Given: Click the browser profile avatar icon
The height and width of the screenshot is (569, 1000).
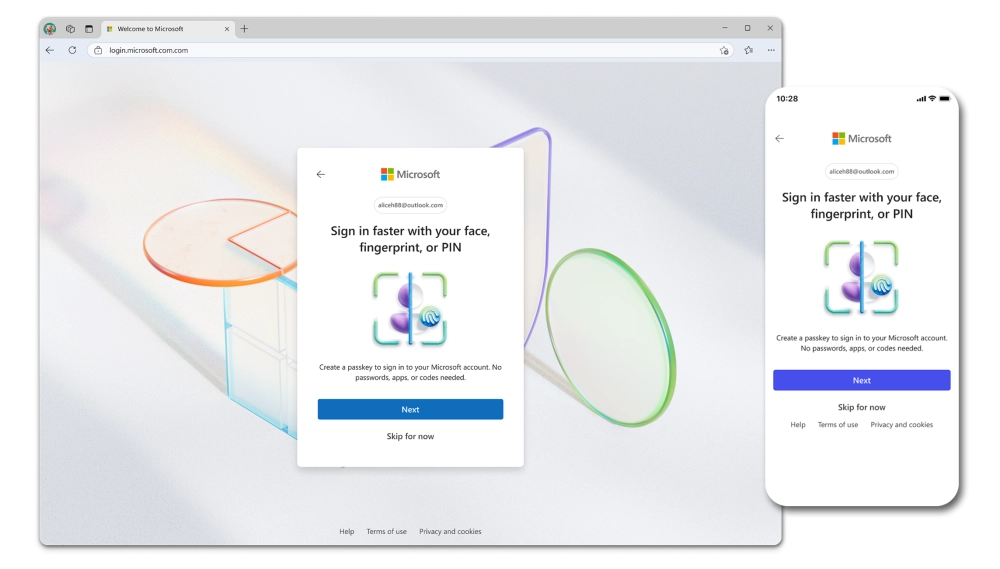Looking at the screenshot, I should point(50,29).
